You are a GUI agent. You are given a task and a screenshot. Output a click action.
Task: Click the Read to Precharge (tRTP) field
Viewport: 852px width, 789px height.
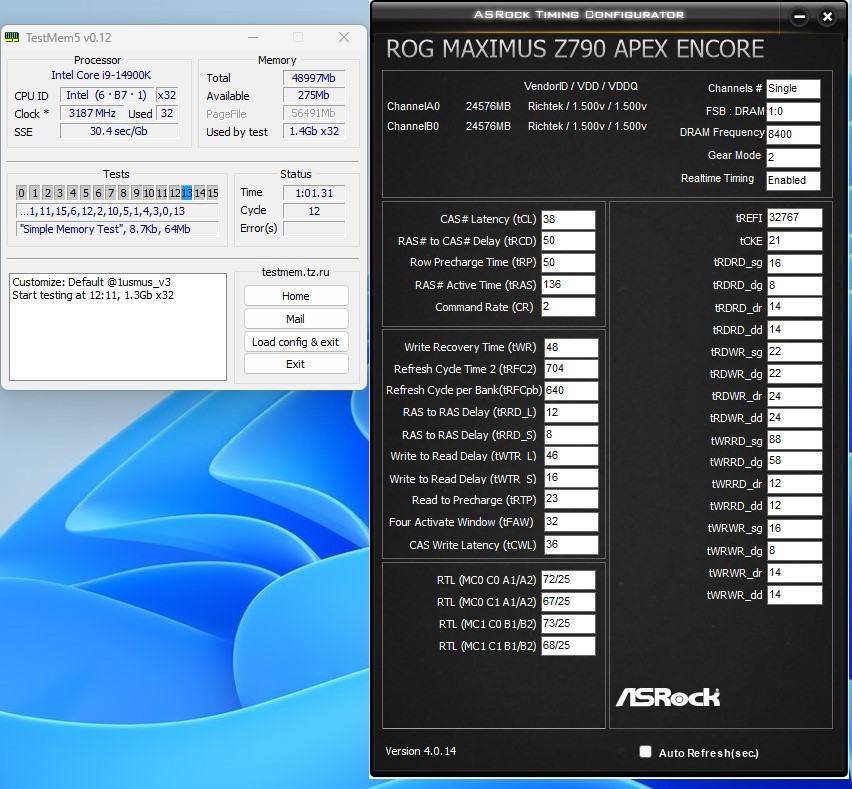point(571,499)
